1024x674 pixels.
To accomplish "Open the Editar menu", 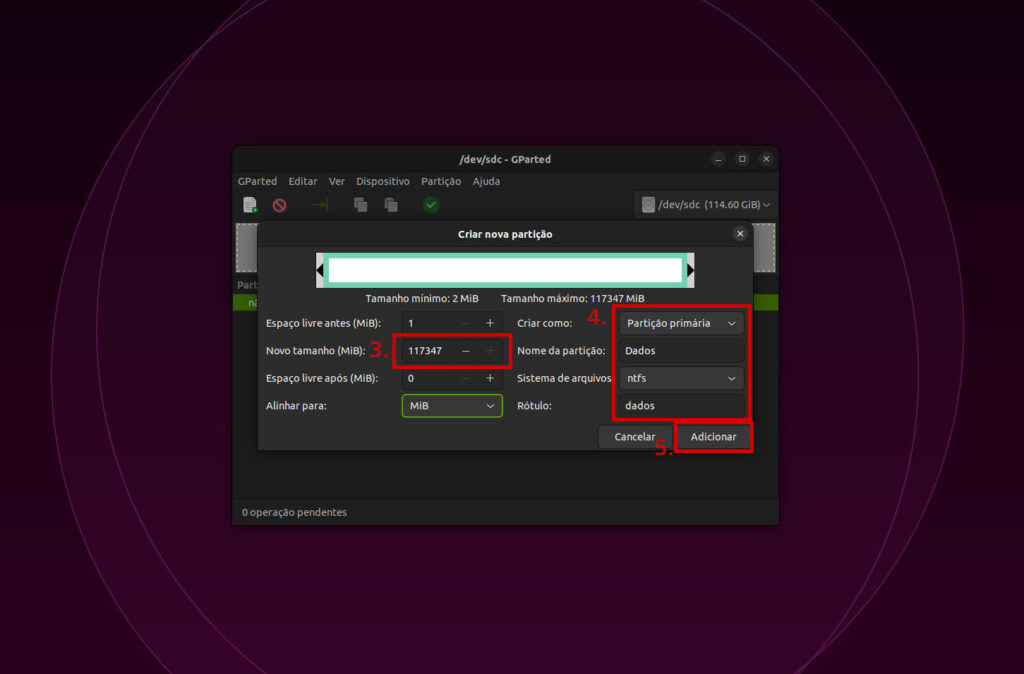I will pos(303,181).
